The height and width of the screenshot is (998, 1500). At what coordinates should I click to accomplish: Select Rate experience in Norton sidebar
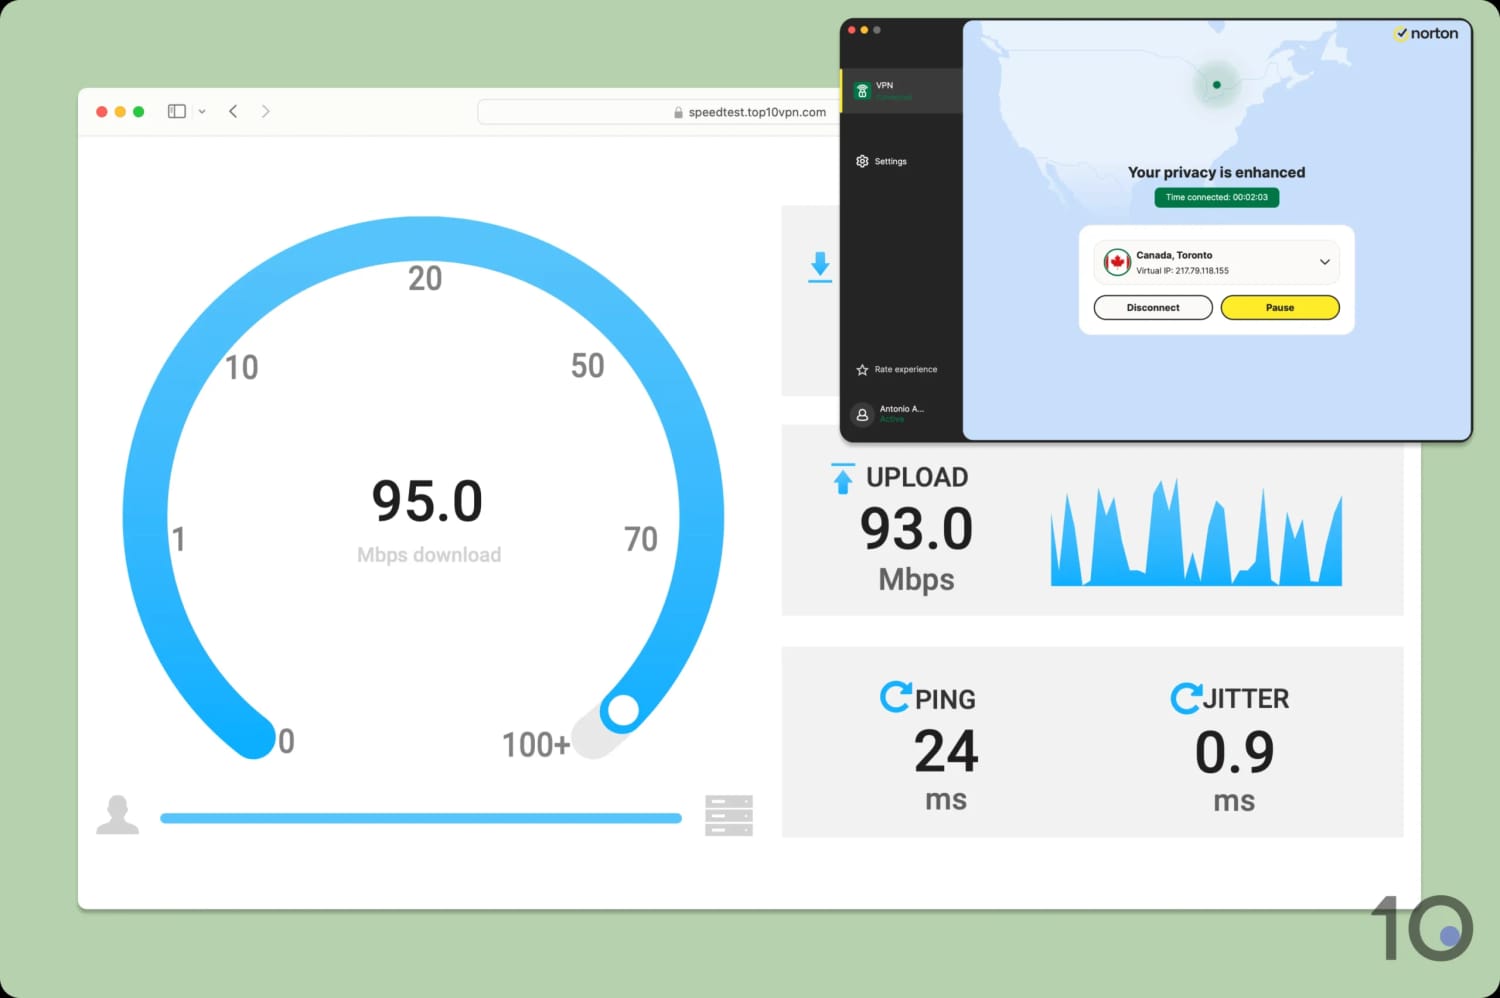[x=897, y=370]
